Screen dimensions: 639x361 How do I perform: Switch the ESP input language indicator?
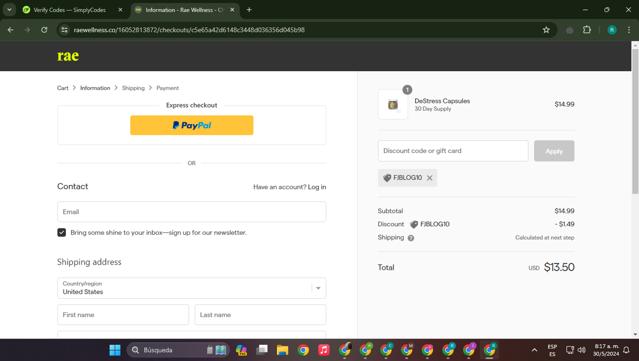[x=552, y=350]
